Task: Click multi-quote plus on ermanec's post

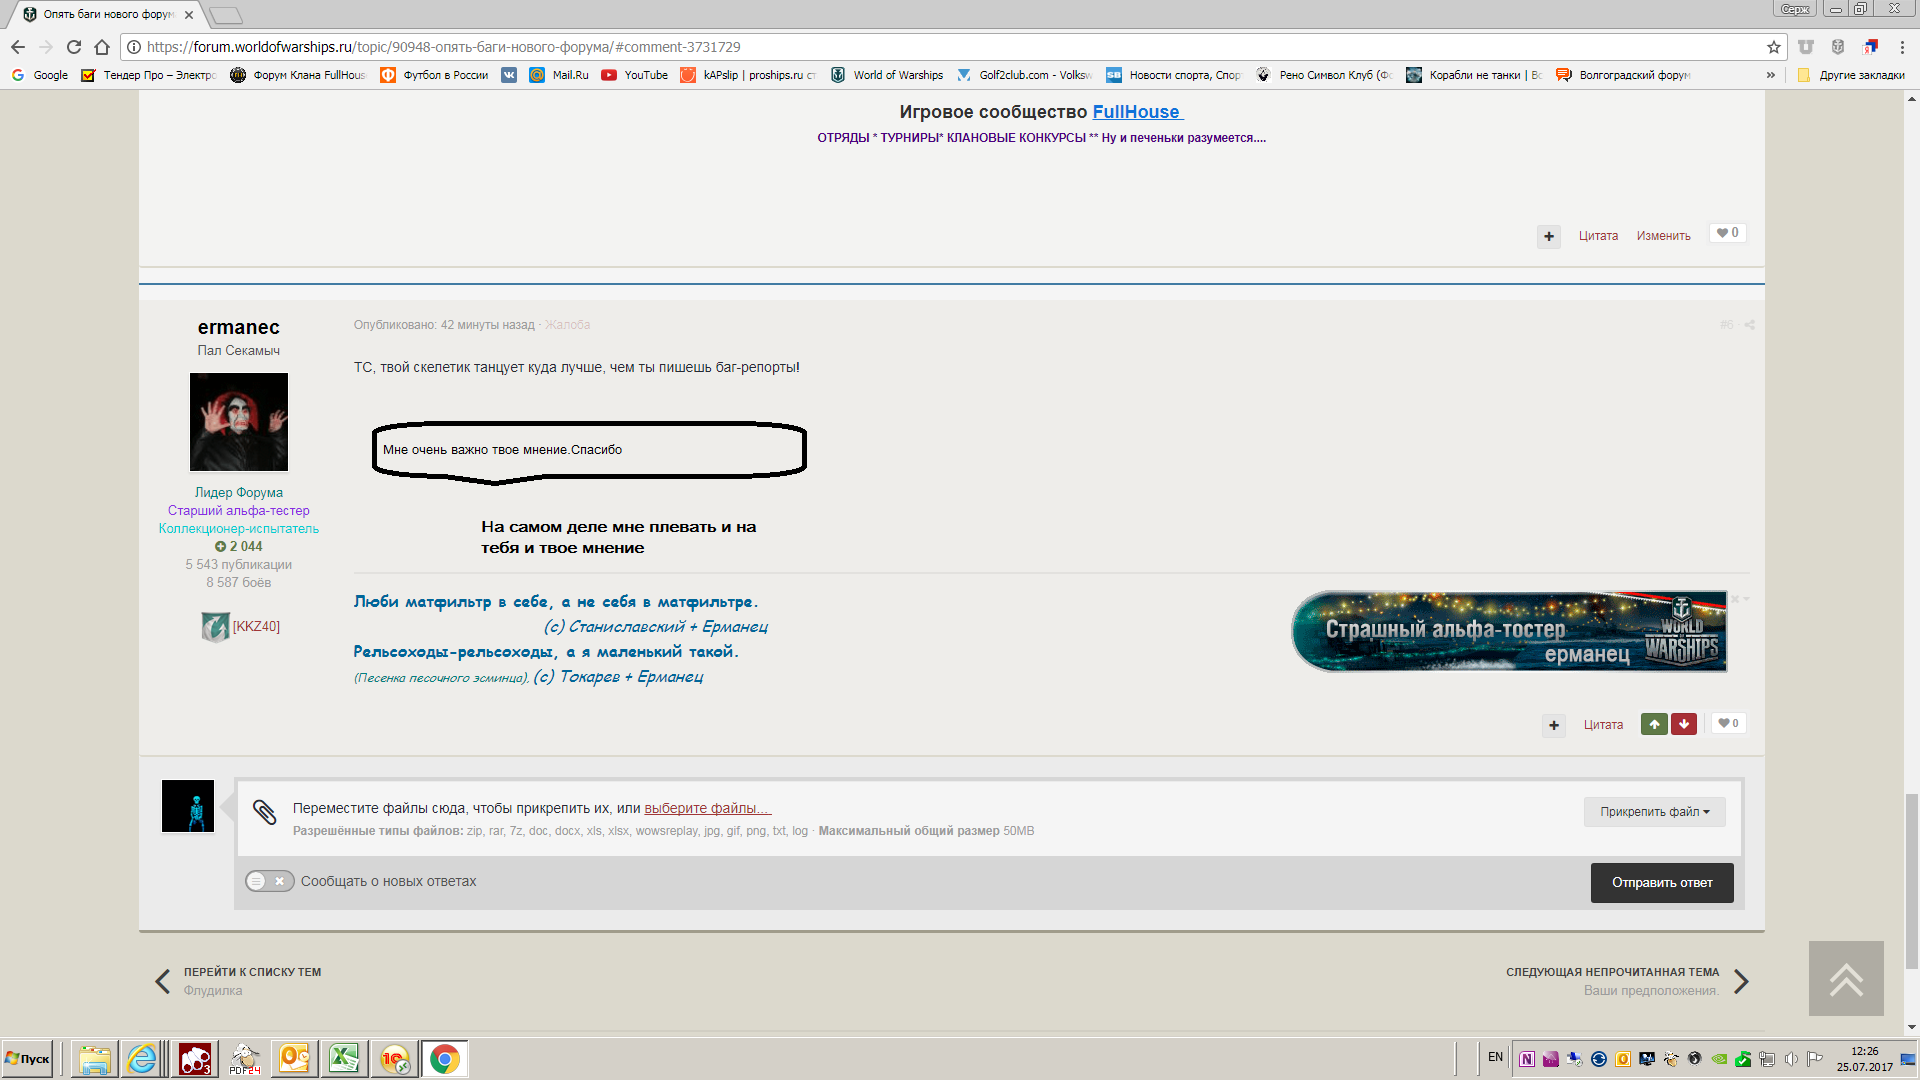Action: [x=1554, y=725]
